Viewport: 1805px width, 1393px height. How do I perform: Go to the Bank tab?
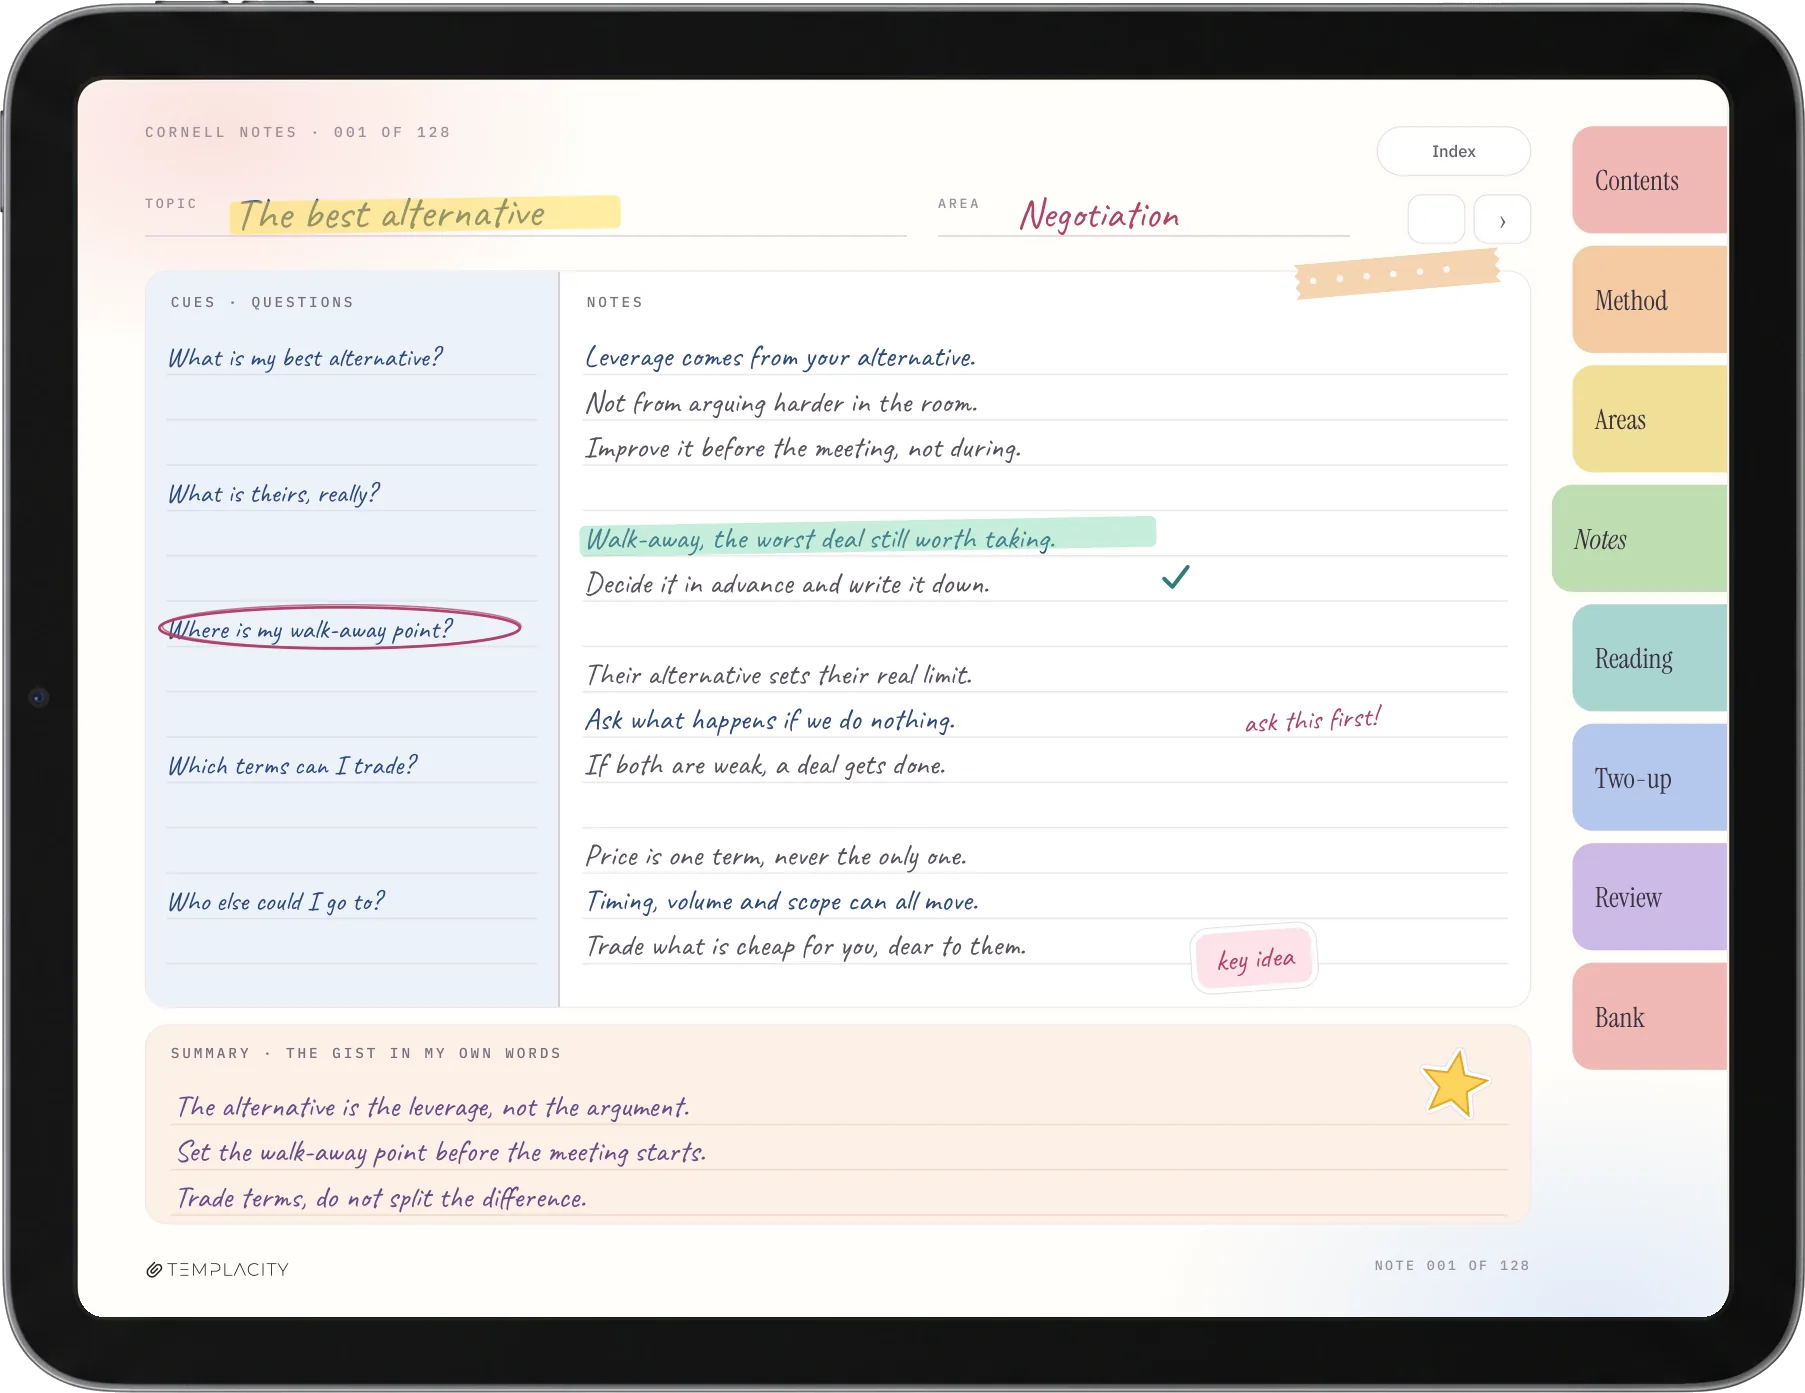click(1650, 1017)
